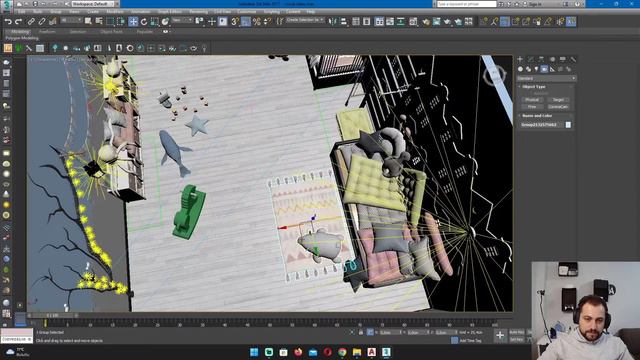
Task: Select the Geometry category sphere icon
Action: click(520, 69)
